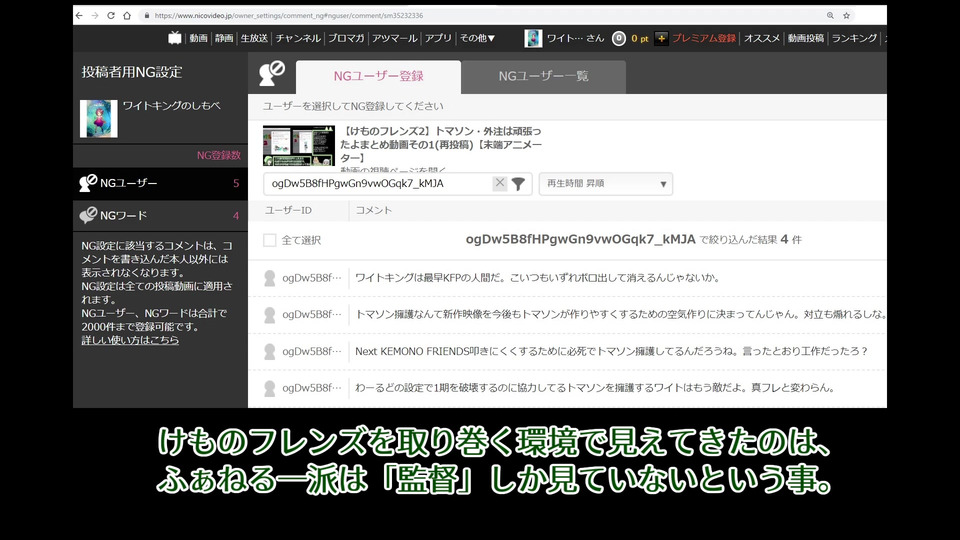The height and width of the screenshot is (540, 960).
Task: Select the comment starting Next KEMONO FRIENDS叩き
Action: point(612,351)
